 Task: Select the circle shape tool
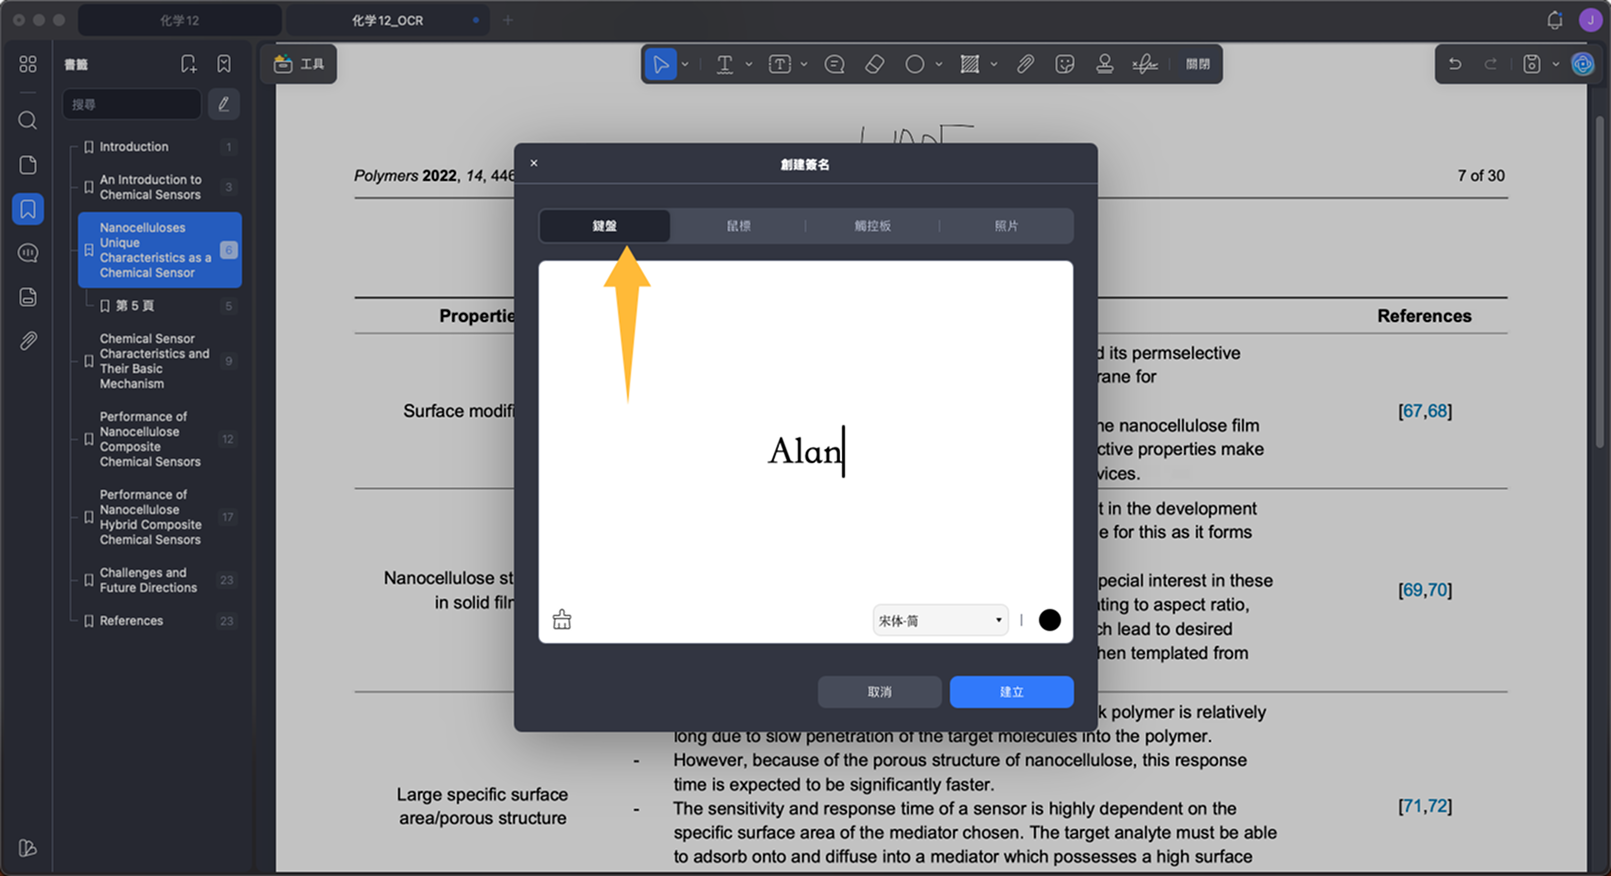pos(914,64)
